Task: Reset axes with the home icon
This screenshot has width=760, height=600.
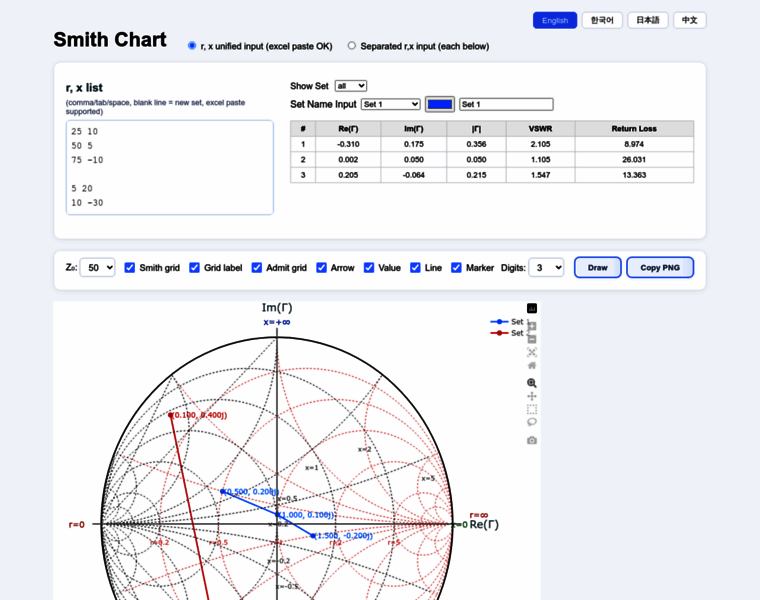Action: (x=532, y=365)
